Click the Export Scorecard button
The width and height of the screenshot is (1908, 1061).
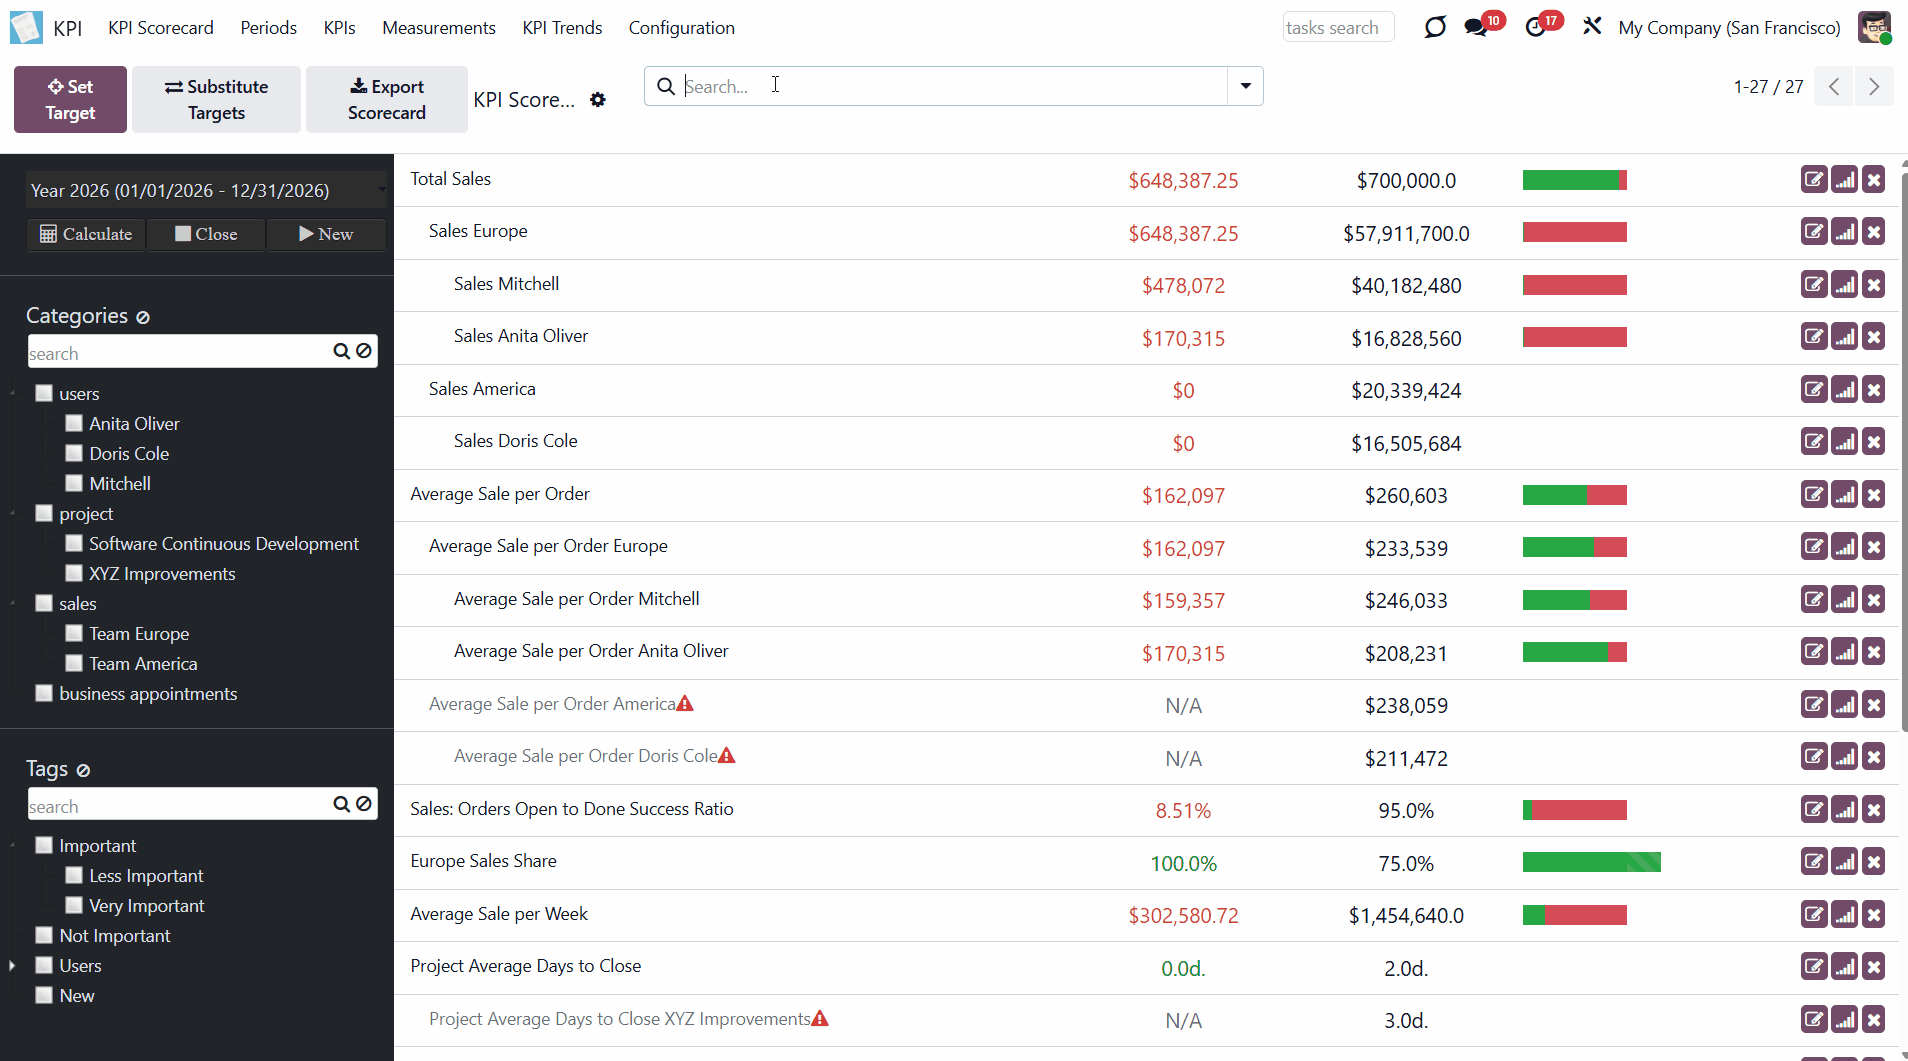tap(386, 99)
